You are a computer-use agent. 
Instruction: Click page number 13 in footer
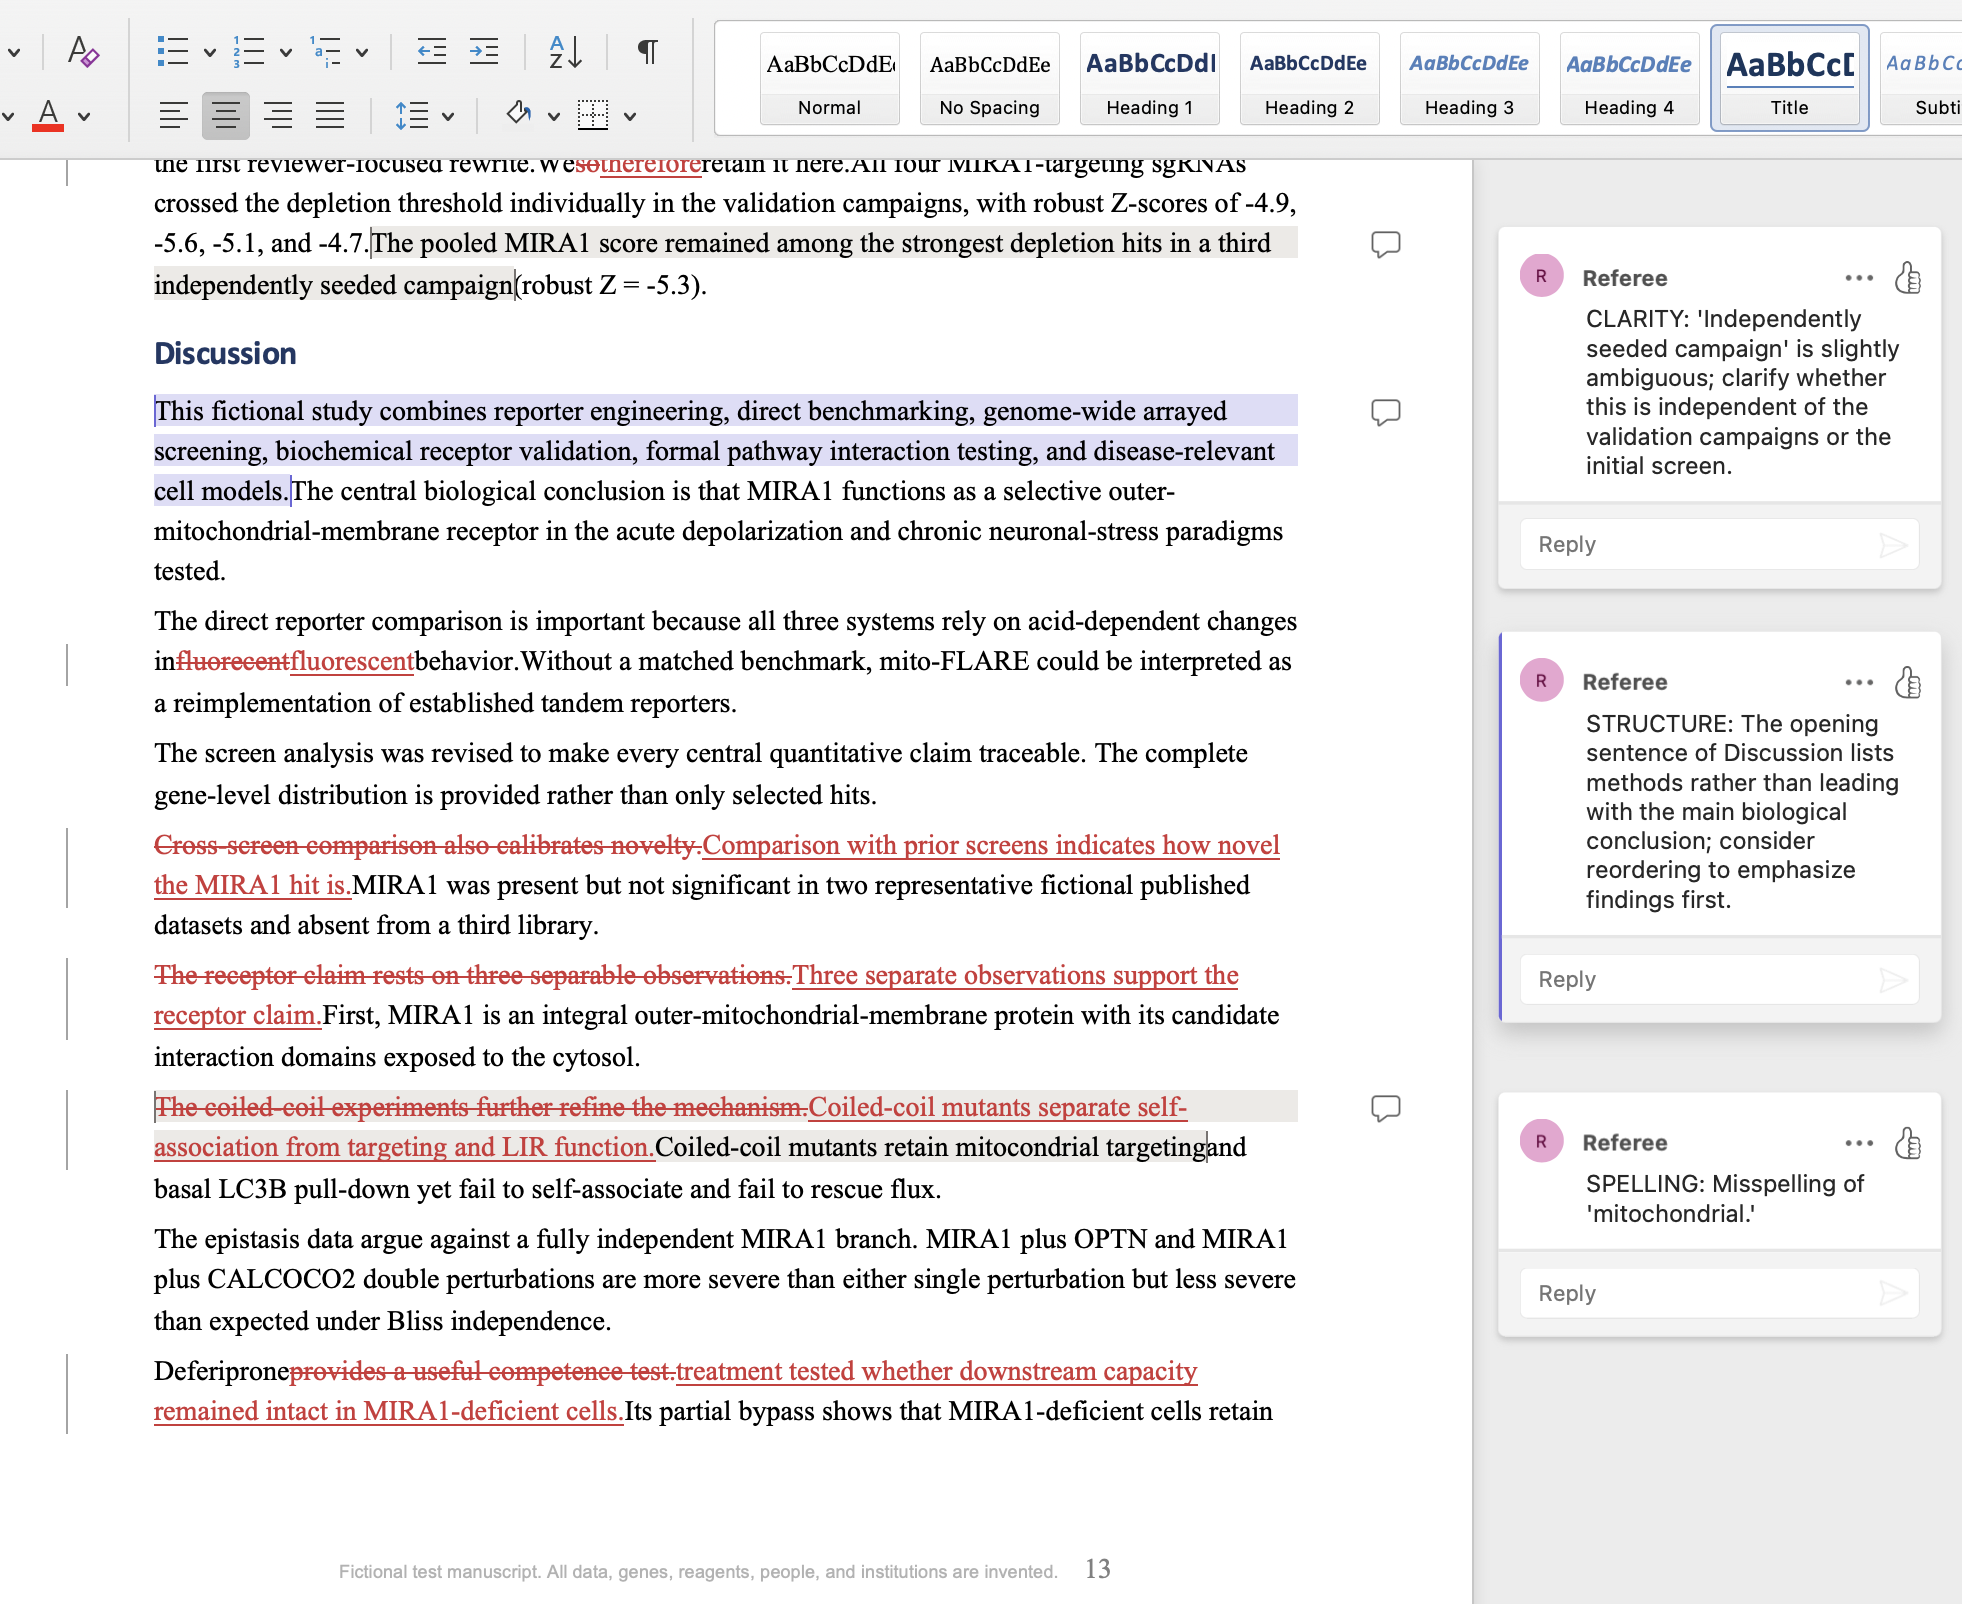click(x=1098, y=1569)
